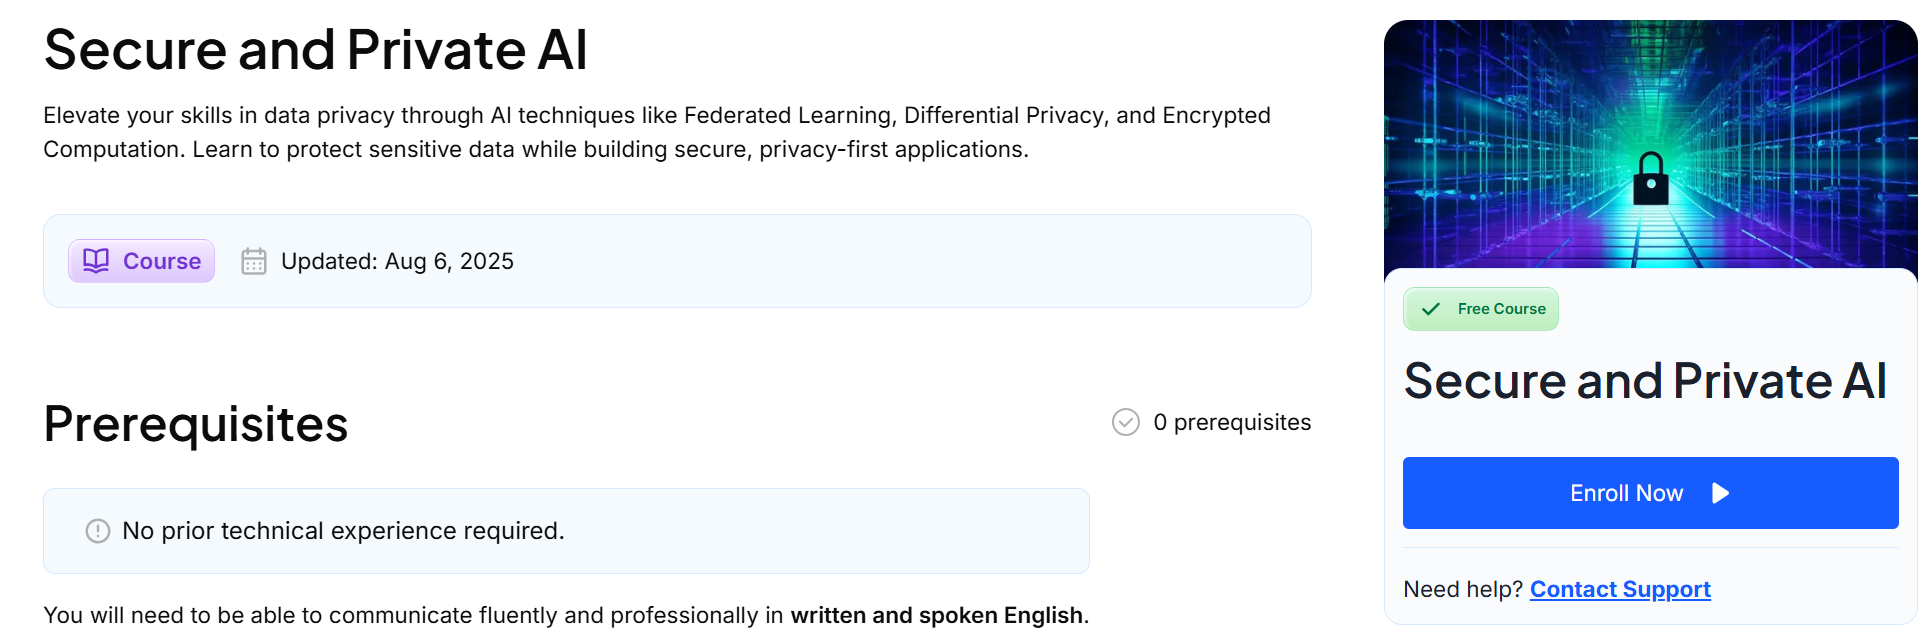
Task: Click the info icon in the prerequisites box
Action: click(98, 531)
